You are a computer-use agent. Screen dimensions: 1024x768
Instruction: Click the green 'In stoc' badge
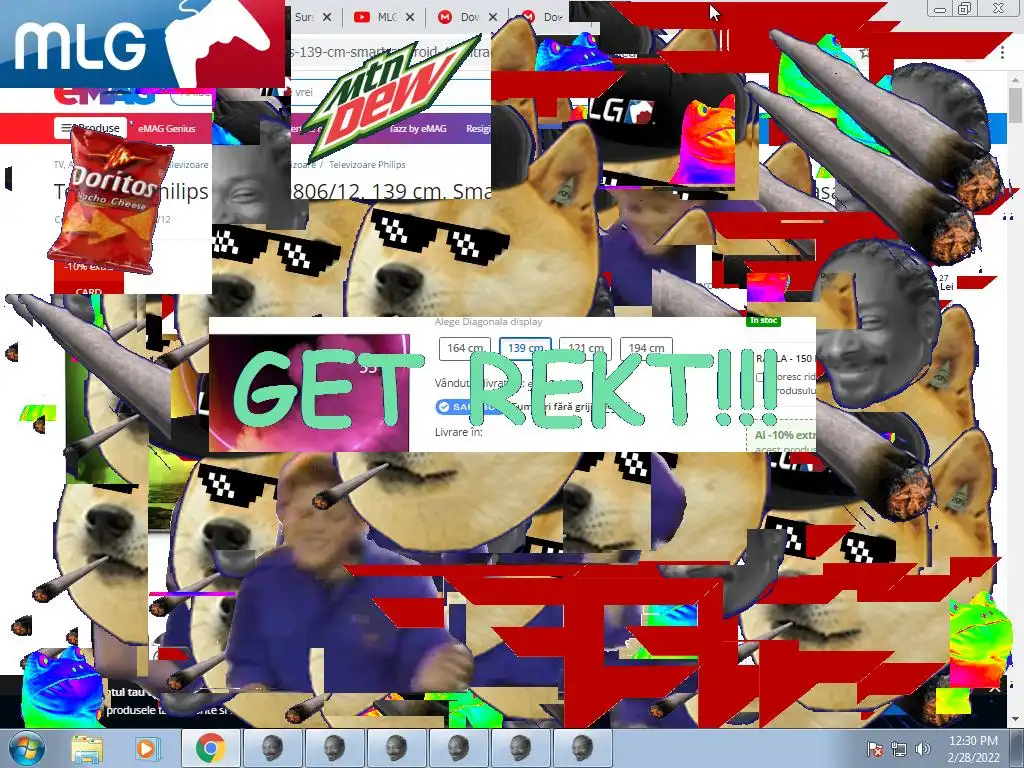click(x=763, y=321)
